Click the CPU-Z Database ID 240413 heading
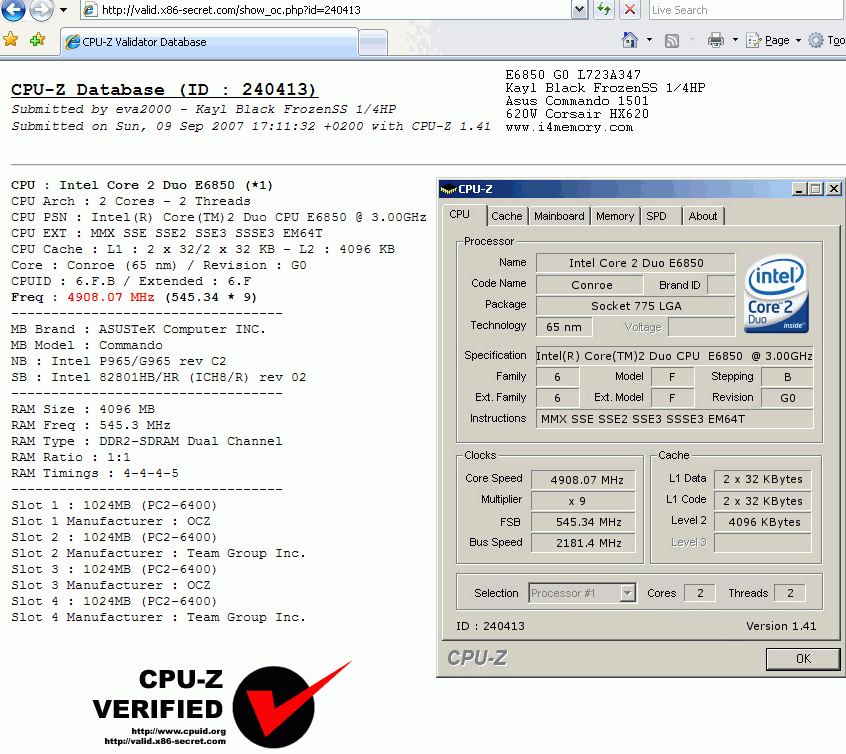The height and width of the screenshot is (754, 846). coord(163,89)
